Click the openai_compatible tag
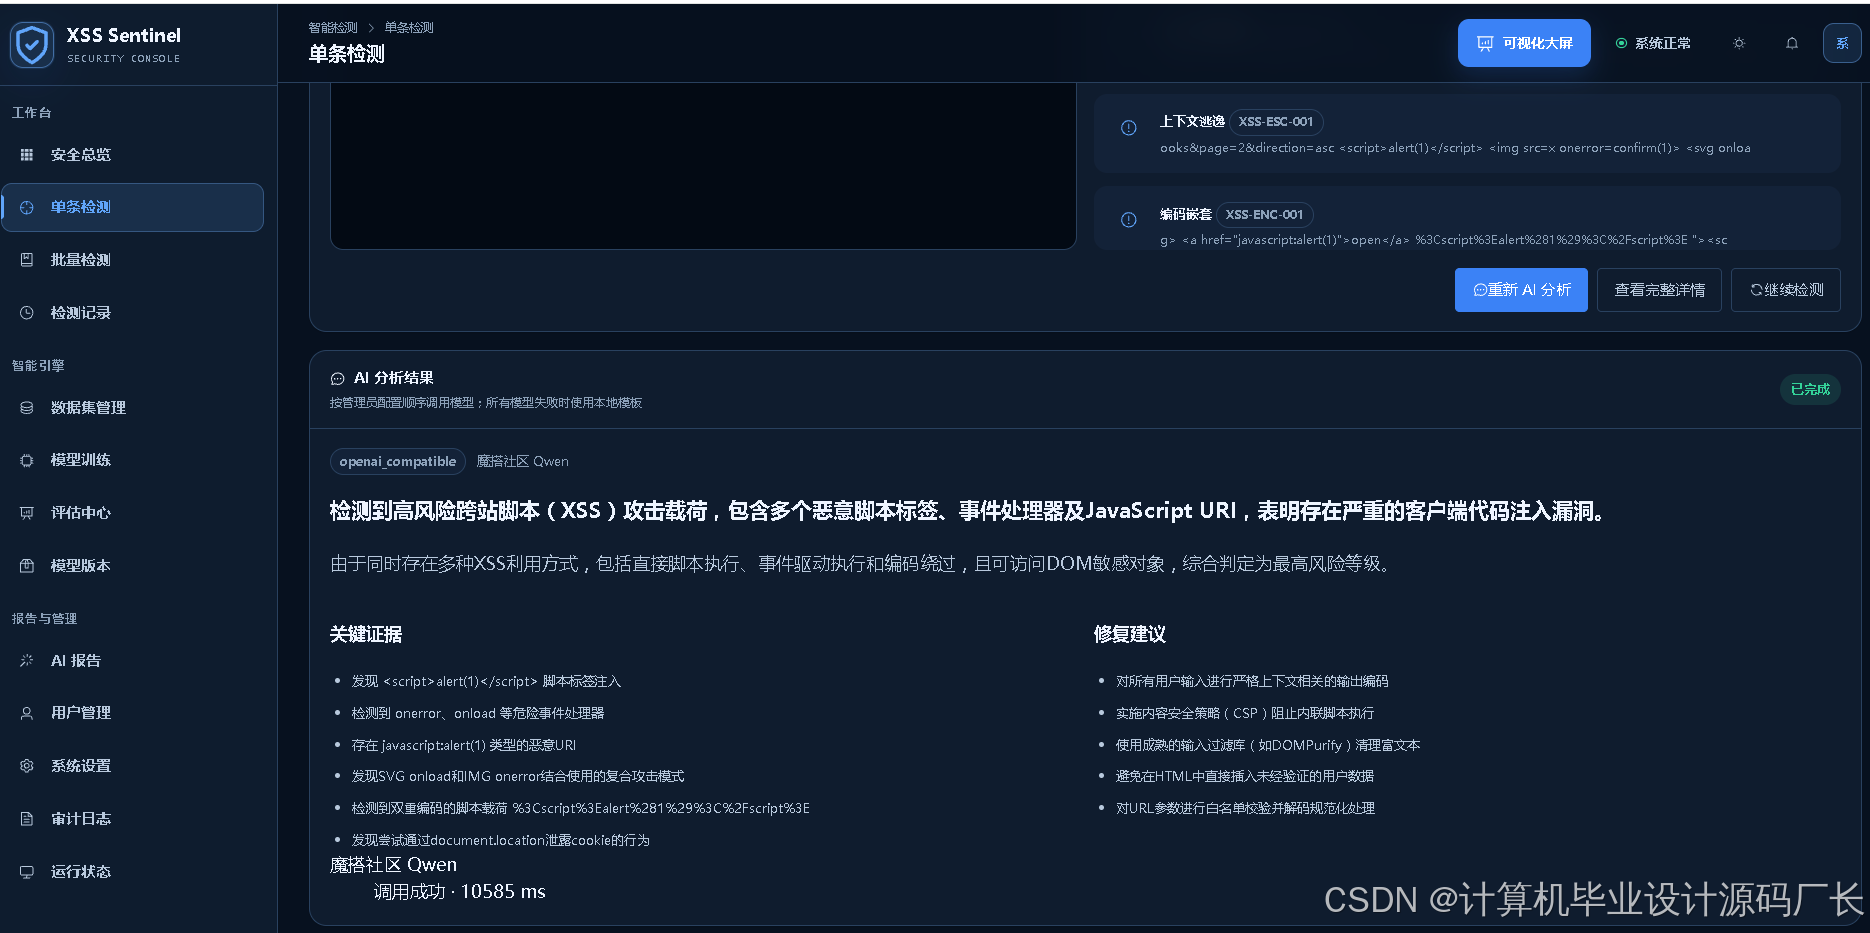 coord(398,461)
